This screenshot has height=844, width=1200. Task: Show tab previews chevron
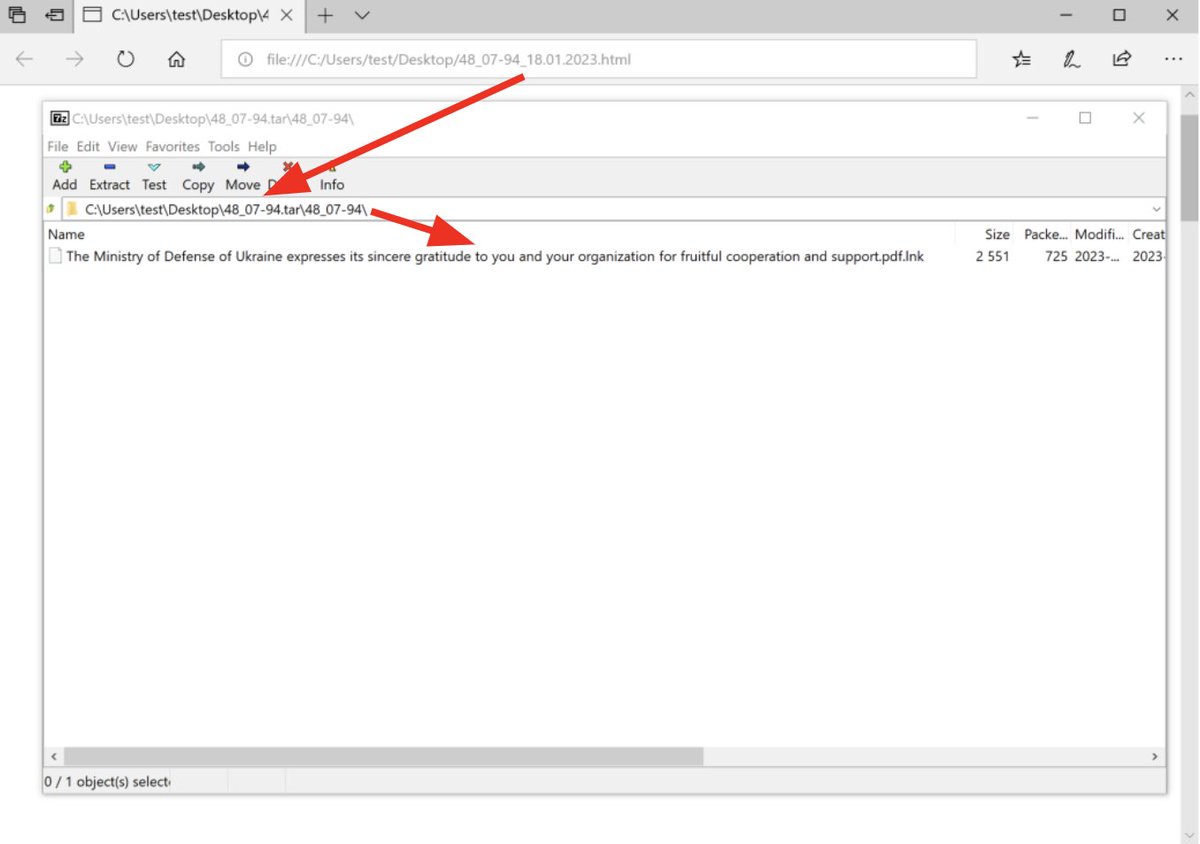click(362, 15)
